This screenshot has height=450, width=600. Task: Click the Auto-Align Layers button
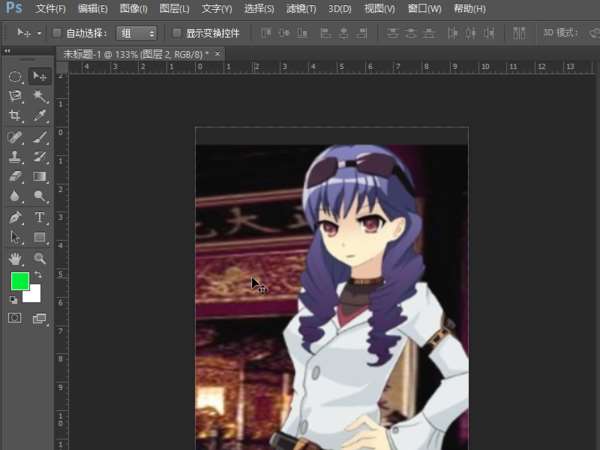pos(519,33)
